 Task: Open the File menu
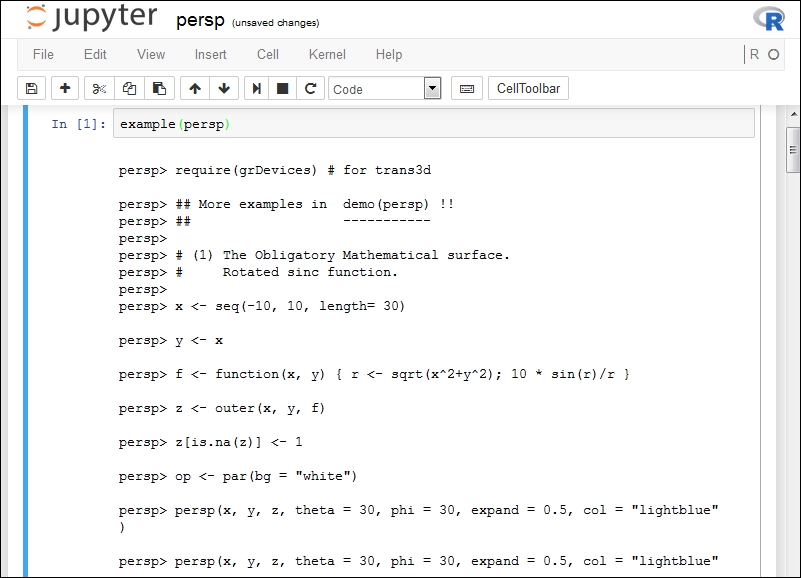tap(43, 54)
